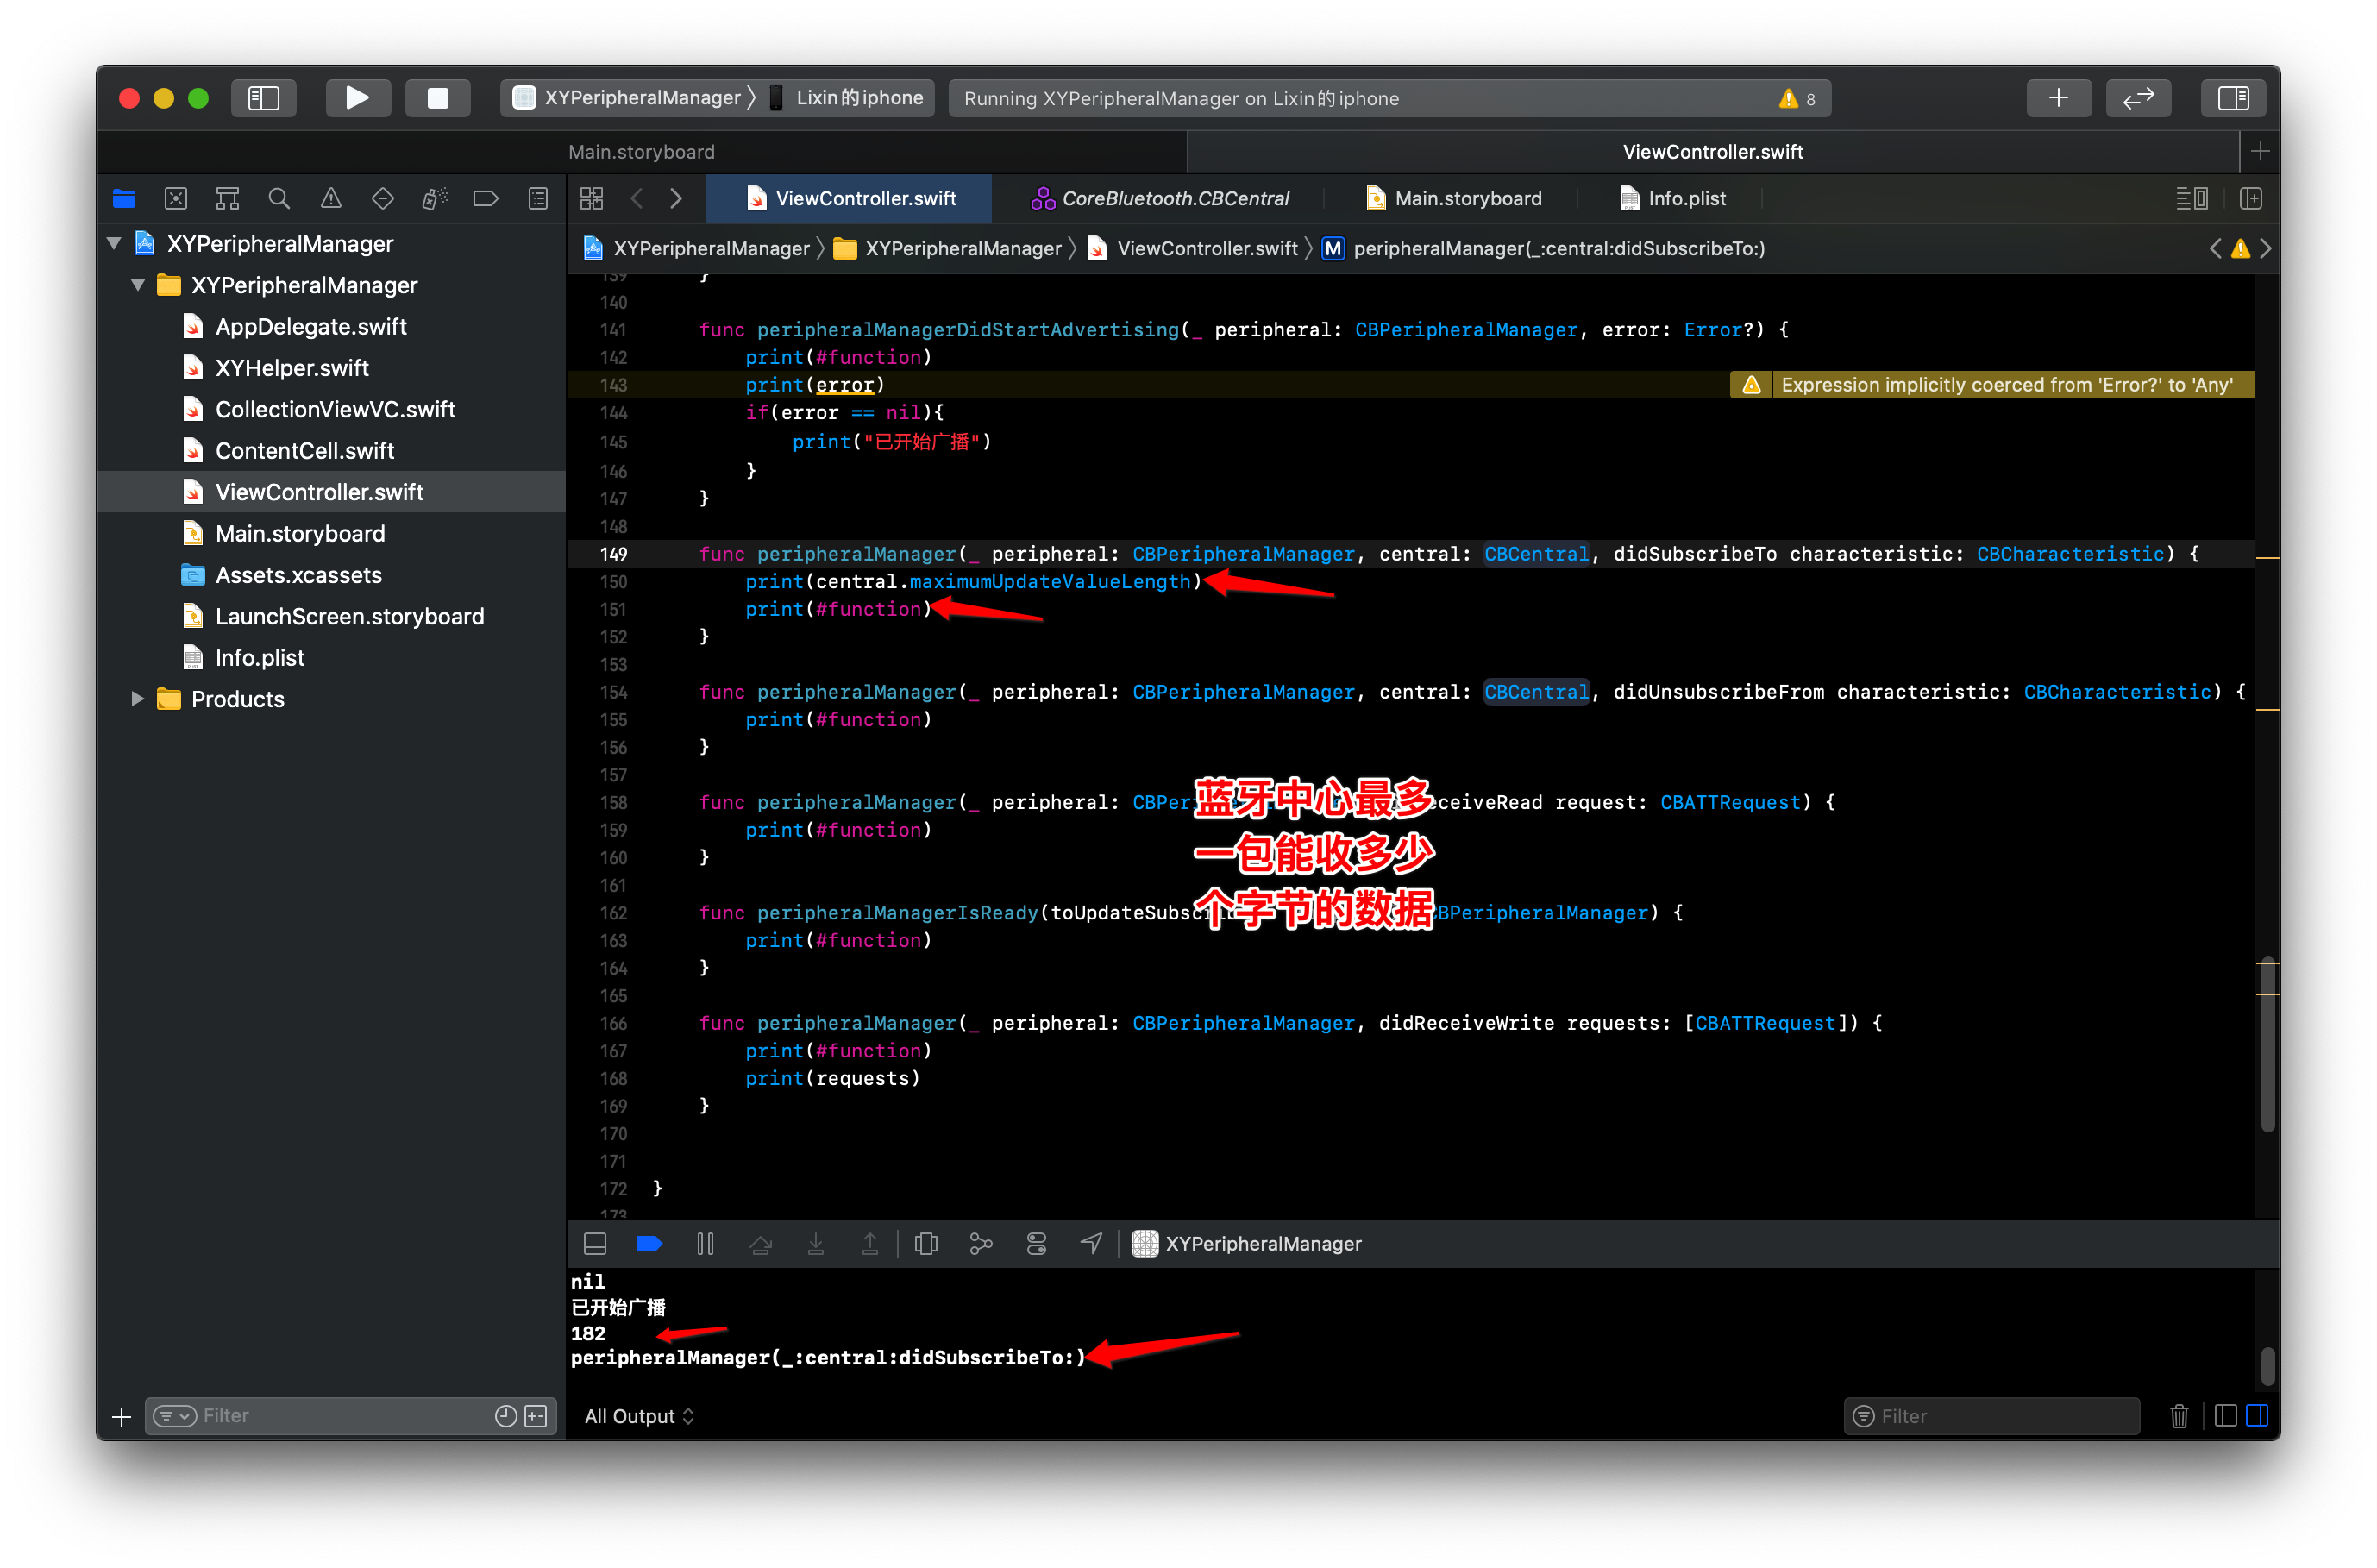Image resolution: width=2377 pixels, height=1568 pixels.
Task: Click the Add new file plus icon
Action: [x=121, y=1414]
